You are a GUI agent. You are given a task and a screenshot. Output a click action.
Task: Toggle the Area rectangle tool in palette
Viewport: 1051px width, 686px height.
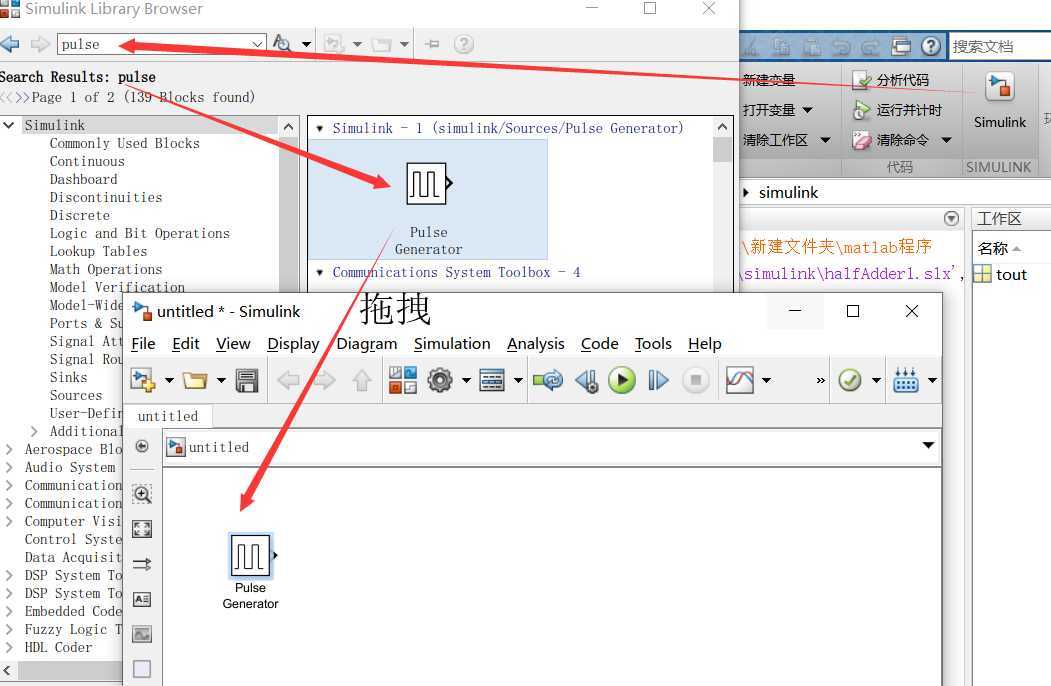click(142, 669)
